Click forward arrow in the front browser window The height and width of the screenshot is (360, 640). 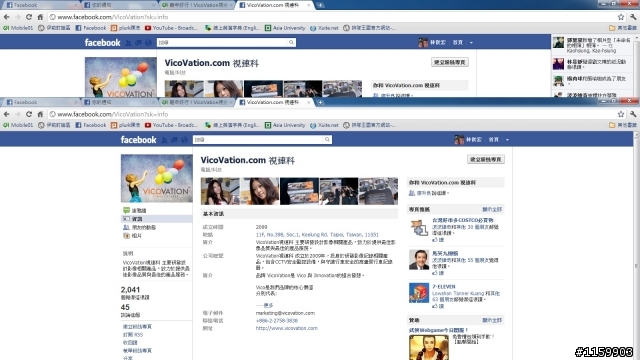click(x=18, y=114)
